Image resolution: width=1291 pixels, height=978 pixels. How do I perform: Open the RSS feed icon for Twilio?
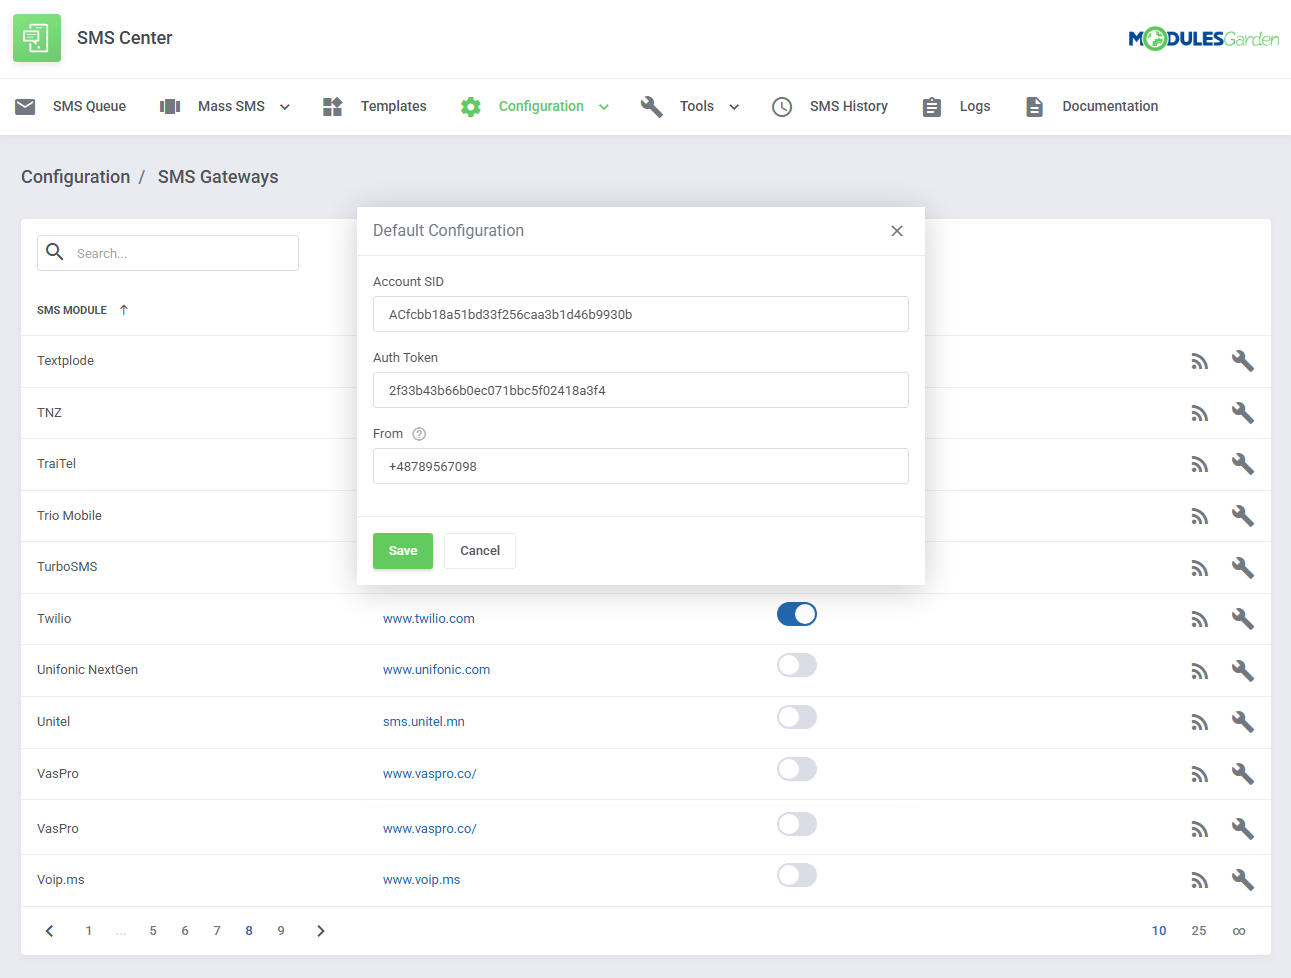coord(1199,618)
